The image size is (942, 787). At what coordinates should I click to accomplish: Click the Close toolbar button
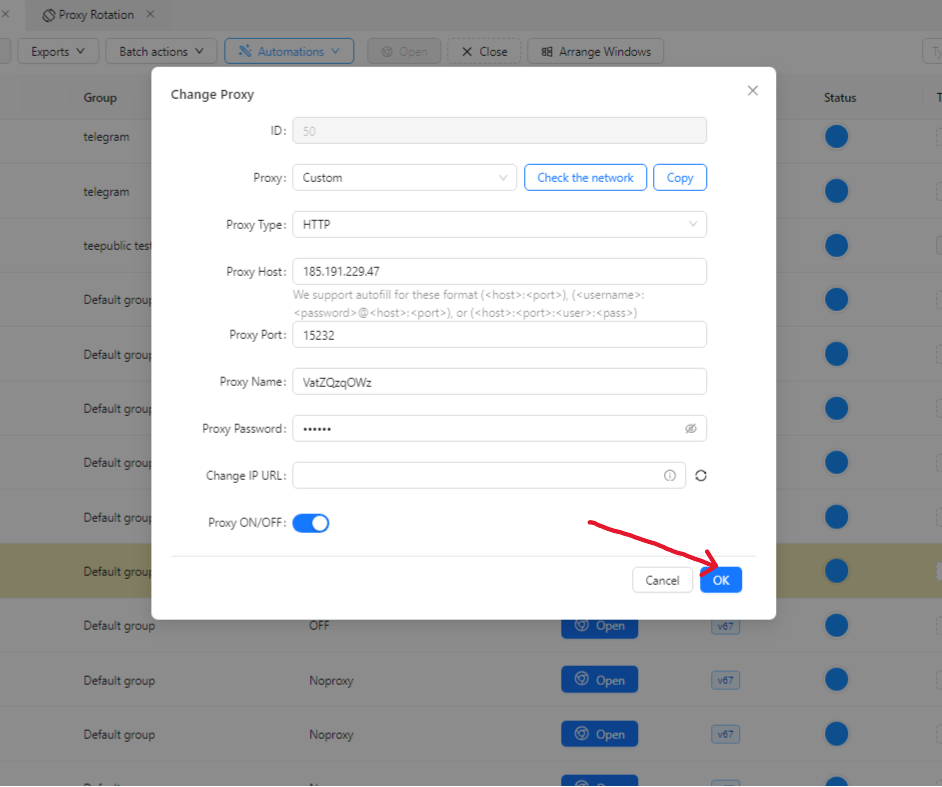pyautogui.click(x=484, y=51)
